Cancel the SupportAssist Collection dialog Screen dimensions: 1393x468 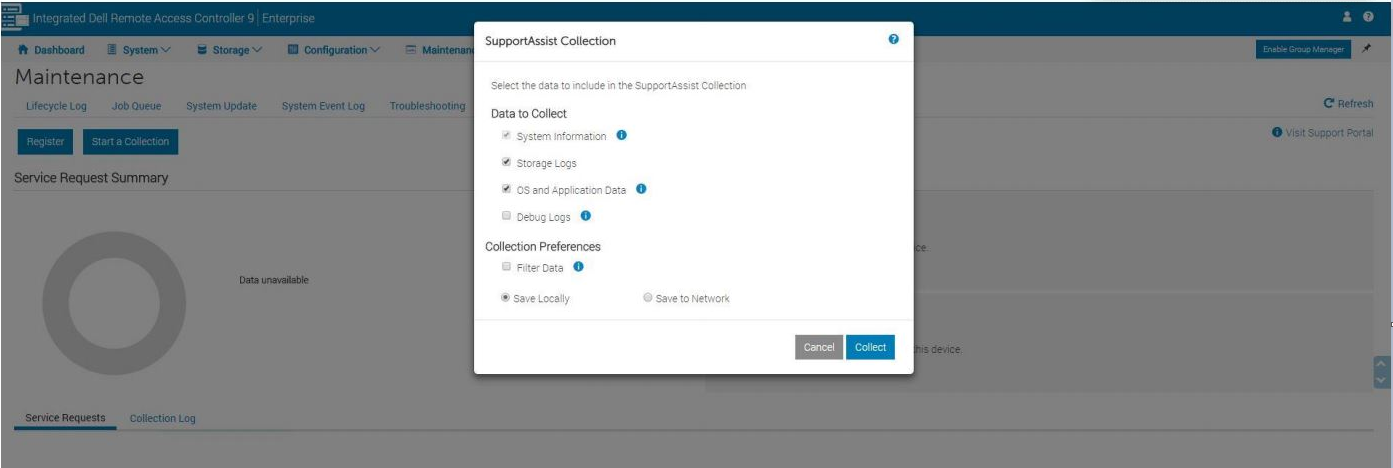pyautogui.click(x=818, y=347)
